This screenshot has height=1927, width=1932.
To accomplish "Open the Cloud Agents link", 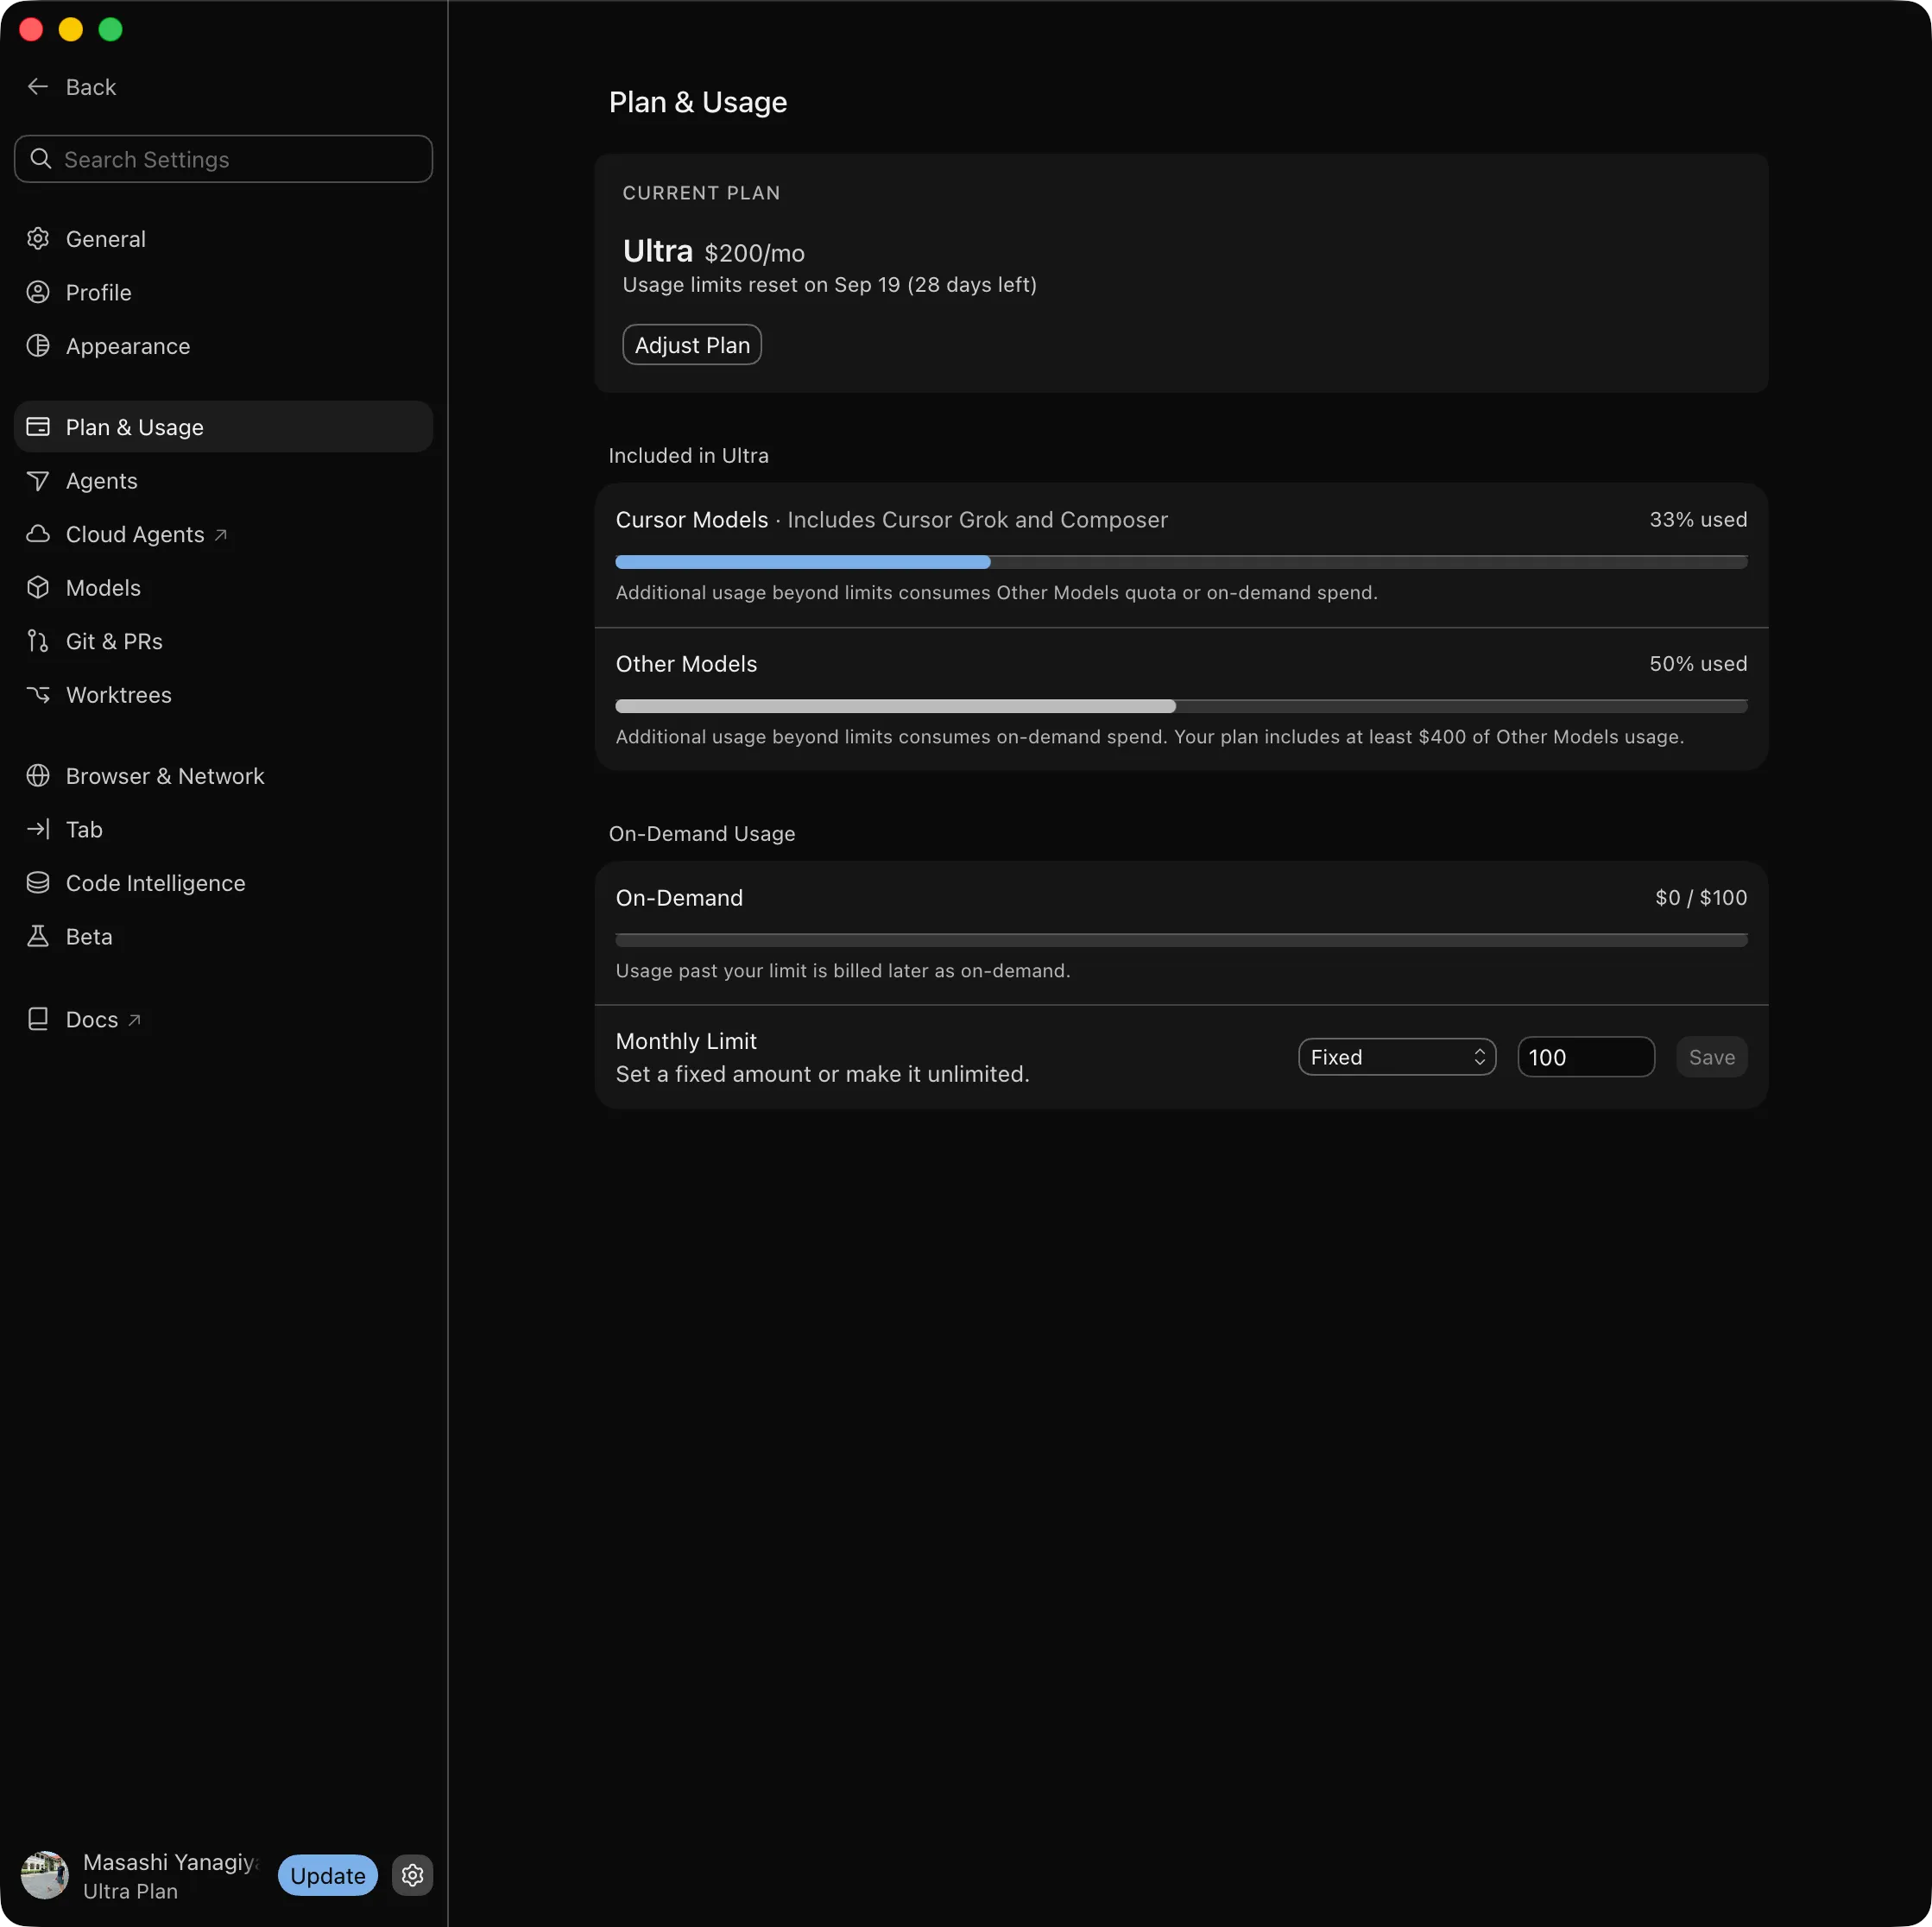I will pyautogui.click(x=223, y=534).
